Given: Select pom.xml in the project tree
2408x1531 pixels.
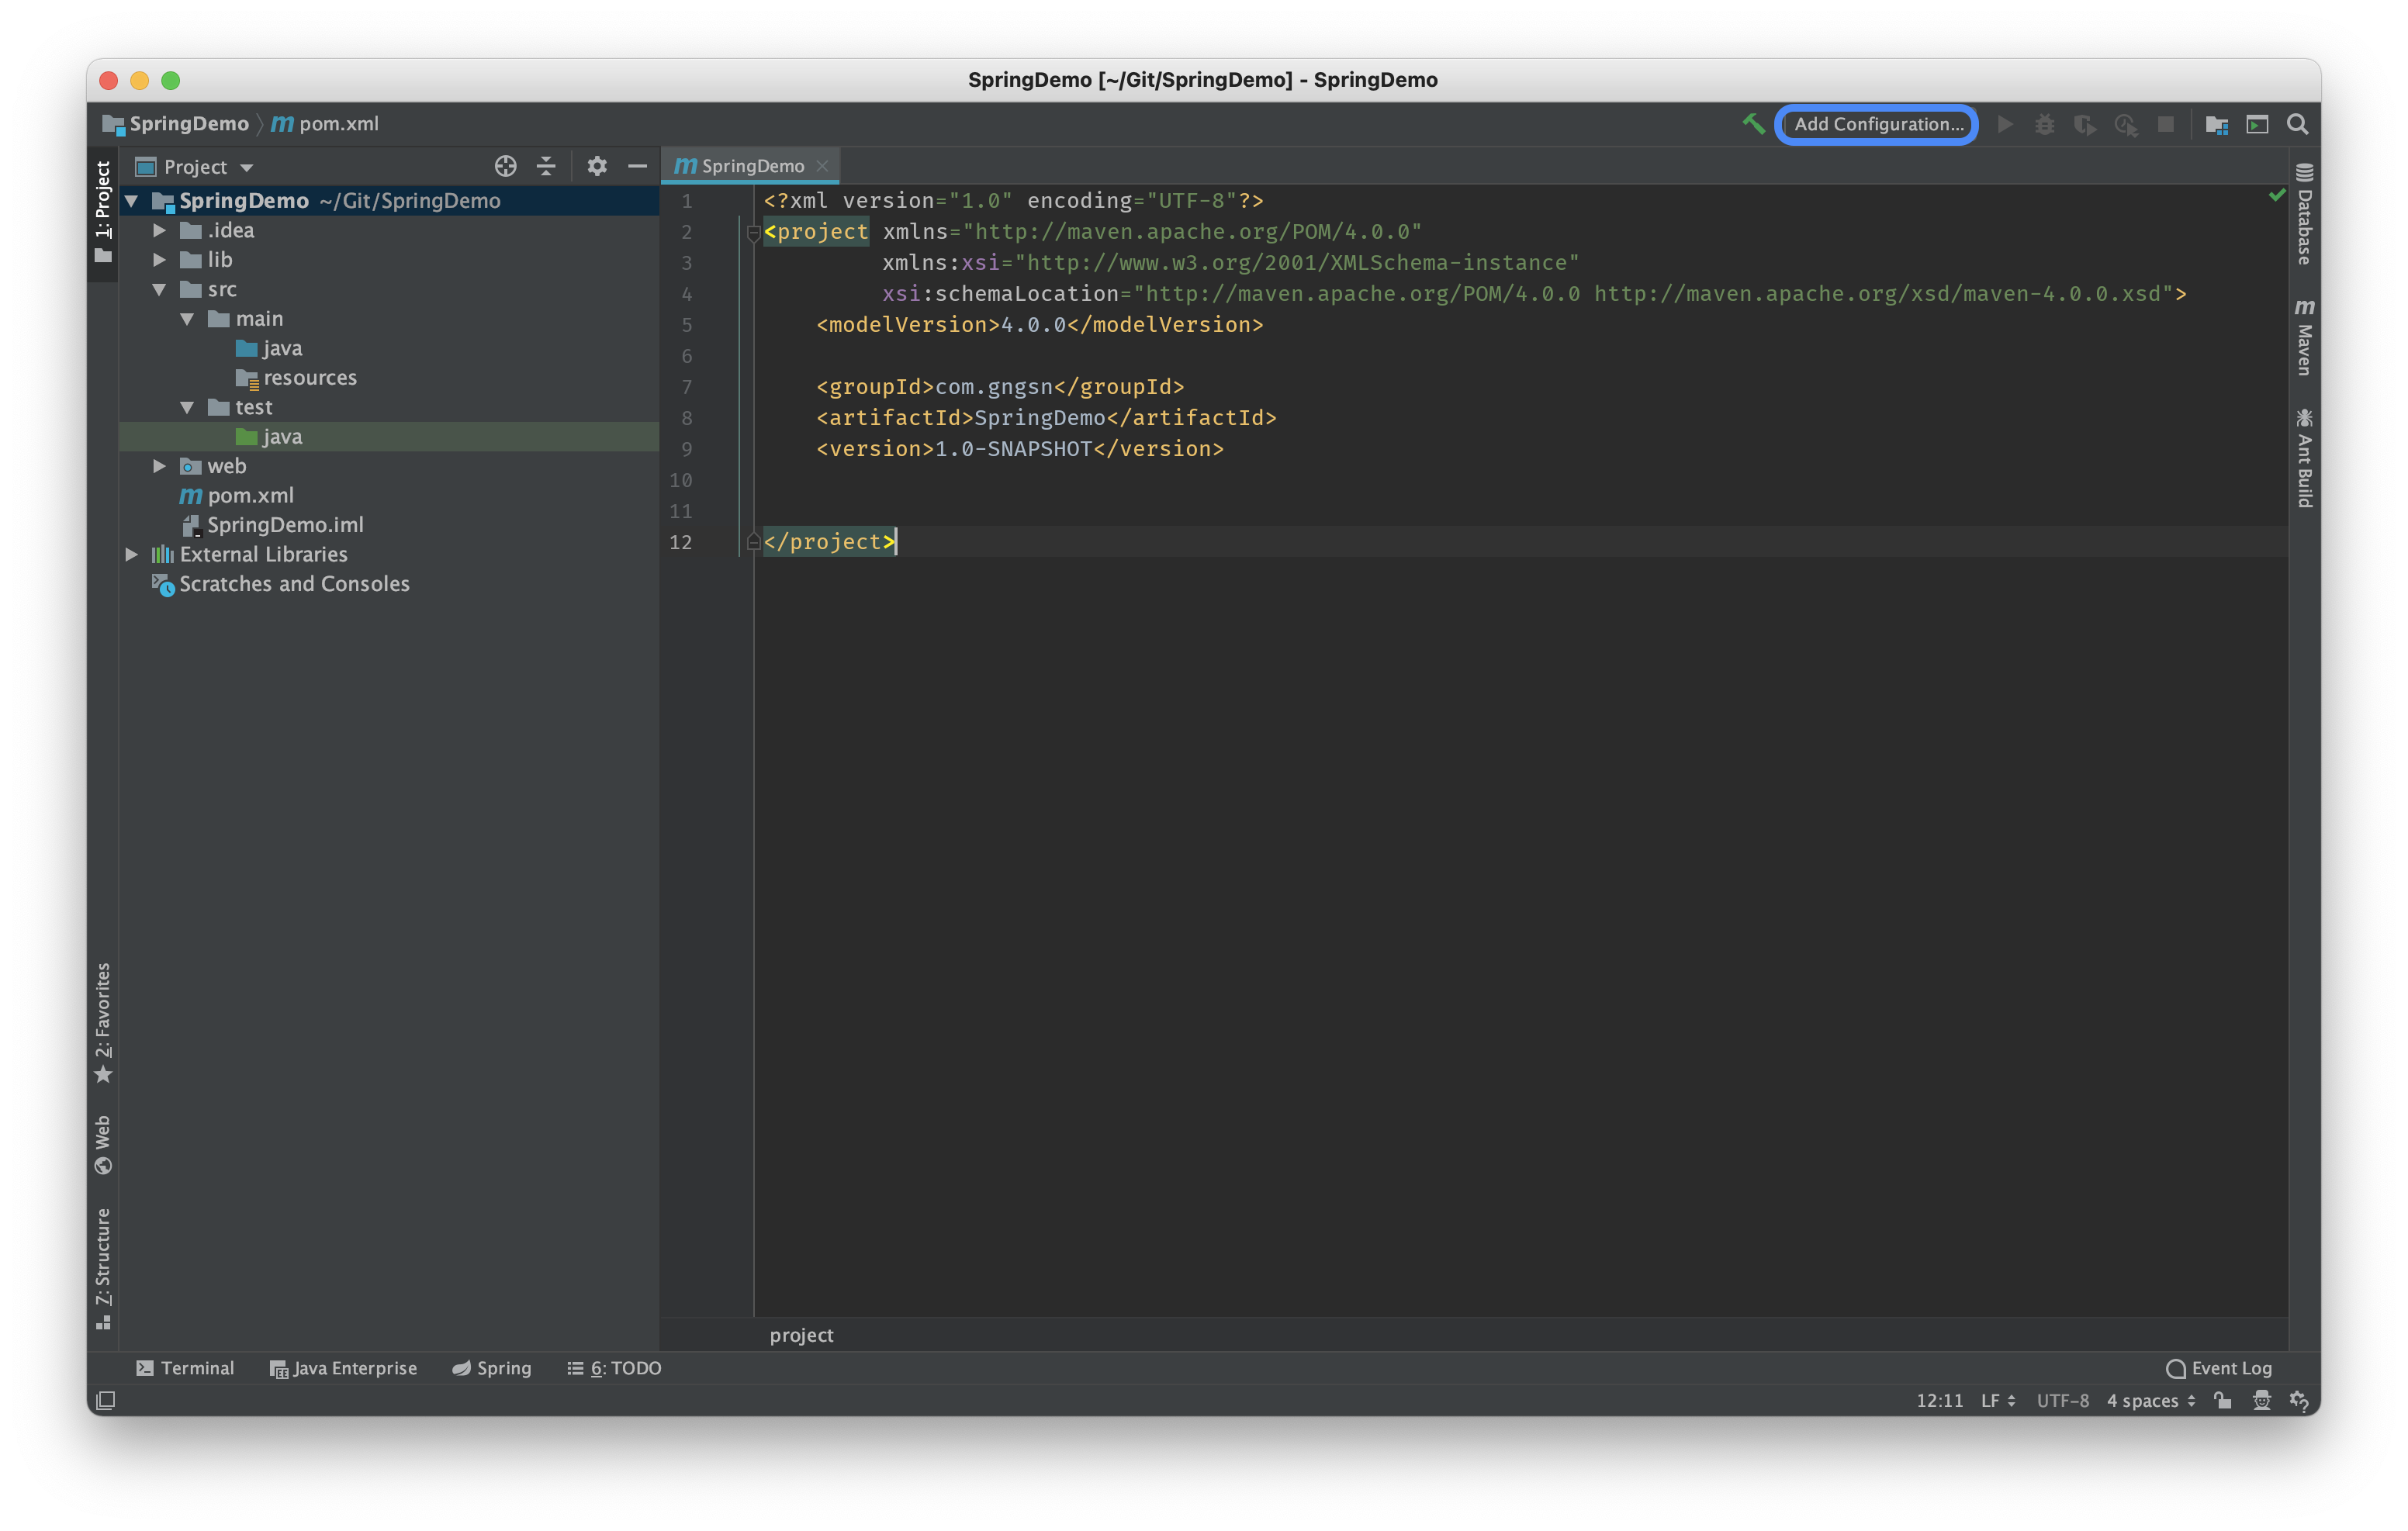Looking at the screenshot, I should pos(250,495).
